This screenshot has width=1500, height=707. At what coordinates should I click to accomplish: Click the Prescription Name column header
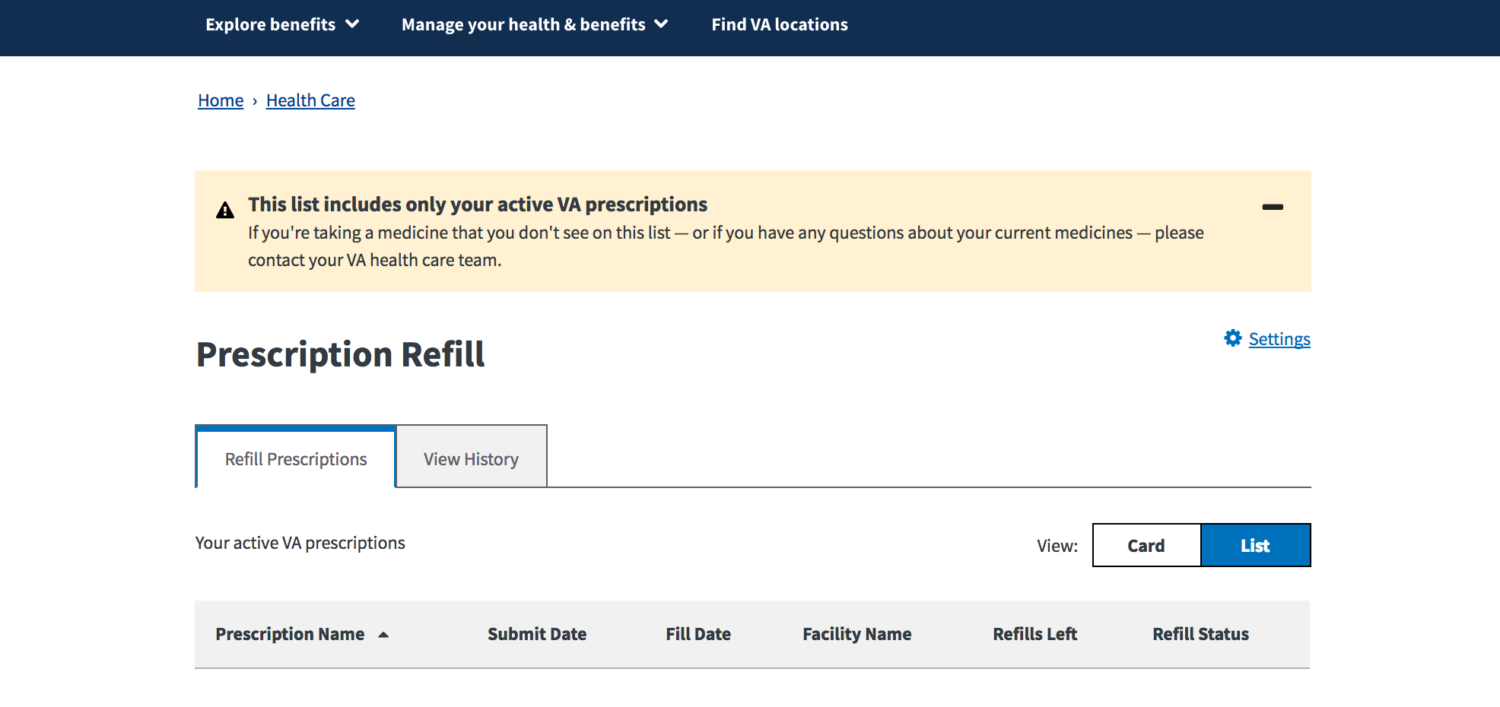(x=289, y=634)
